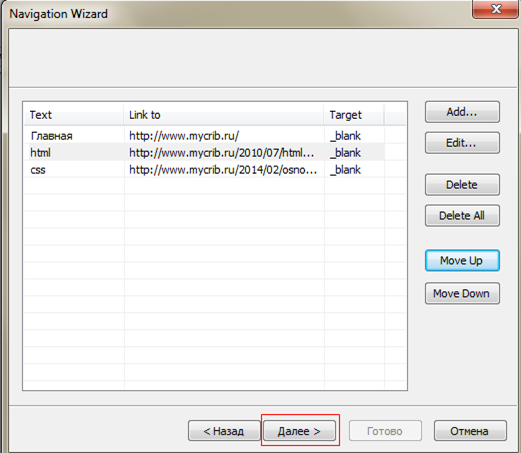Sort by the Link to column header
The image size is (521, 453).
click(224, 115)
